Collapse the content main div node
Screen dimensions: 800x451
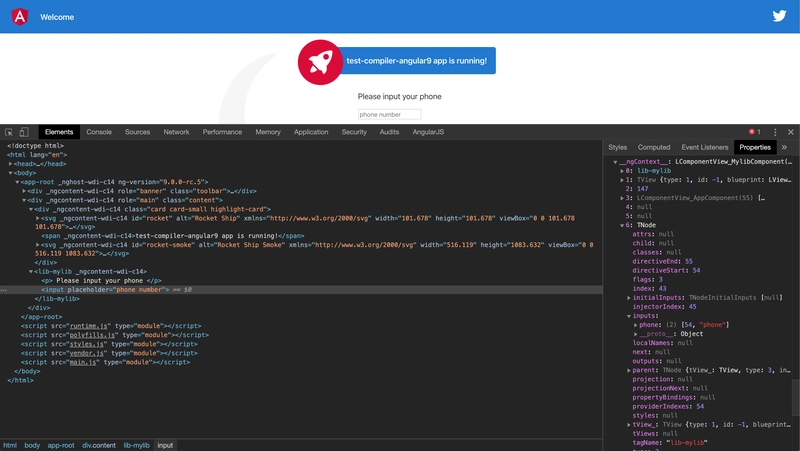point(23,200)
